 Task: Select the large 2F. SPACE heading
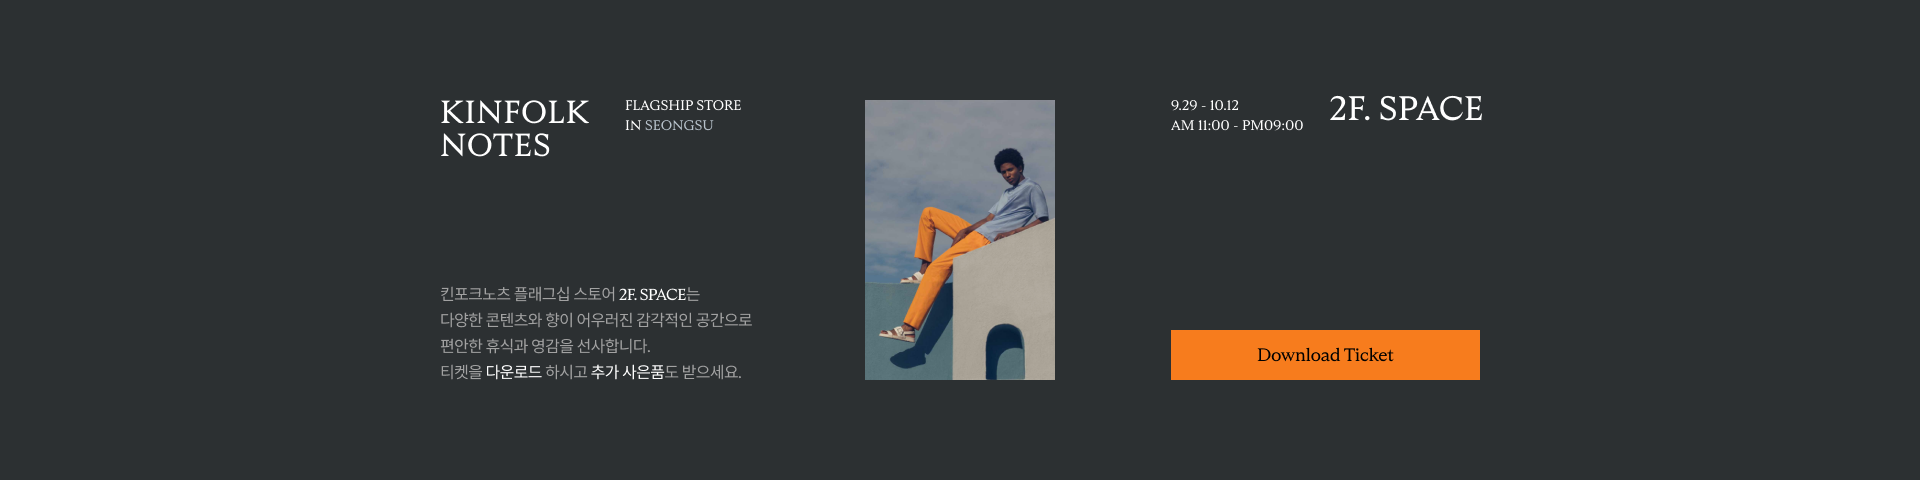(x=1405, y=108)
